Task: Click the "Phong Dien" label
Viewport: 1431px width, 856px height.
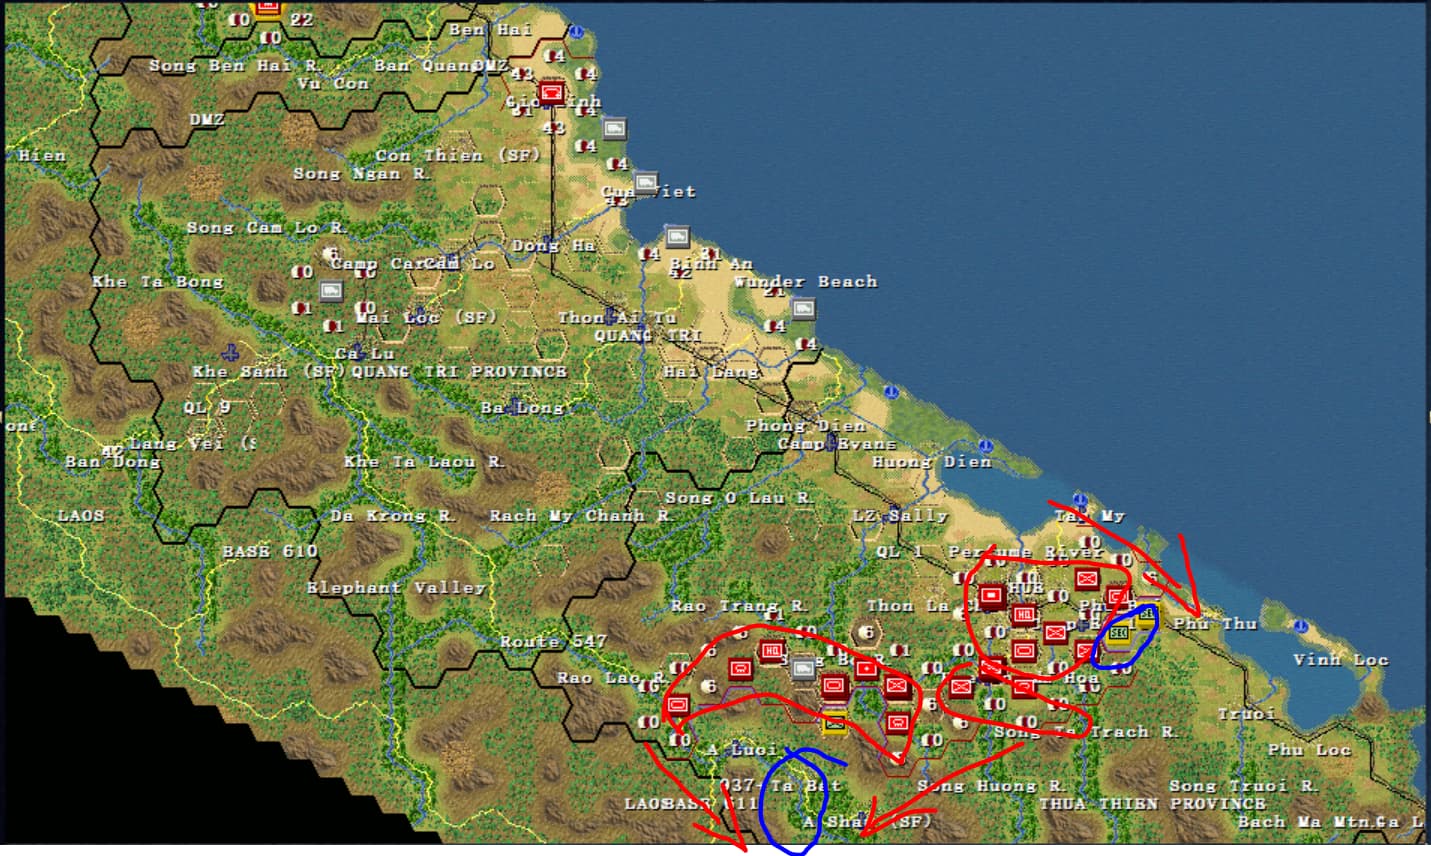Action: 805,425
